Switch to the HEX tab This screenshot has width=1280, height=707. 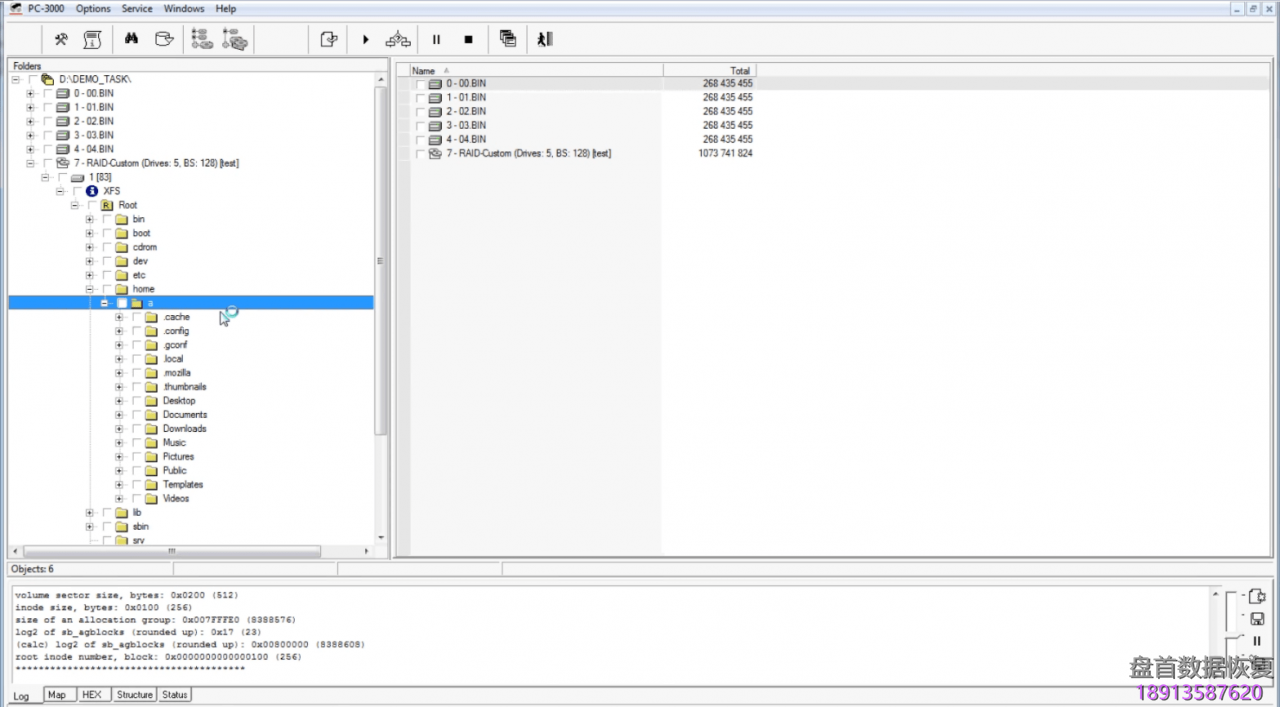point(91,695)
